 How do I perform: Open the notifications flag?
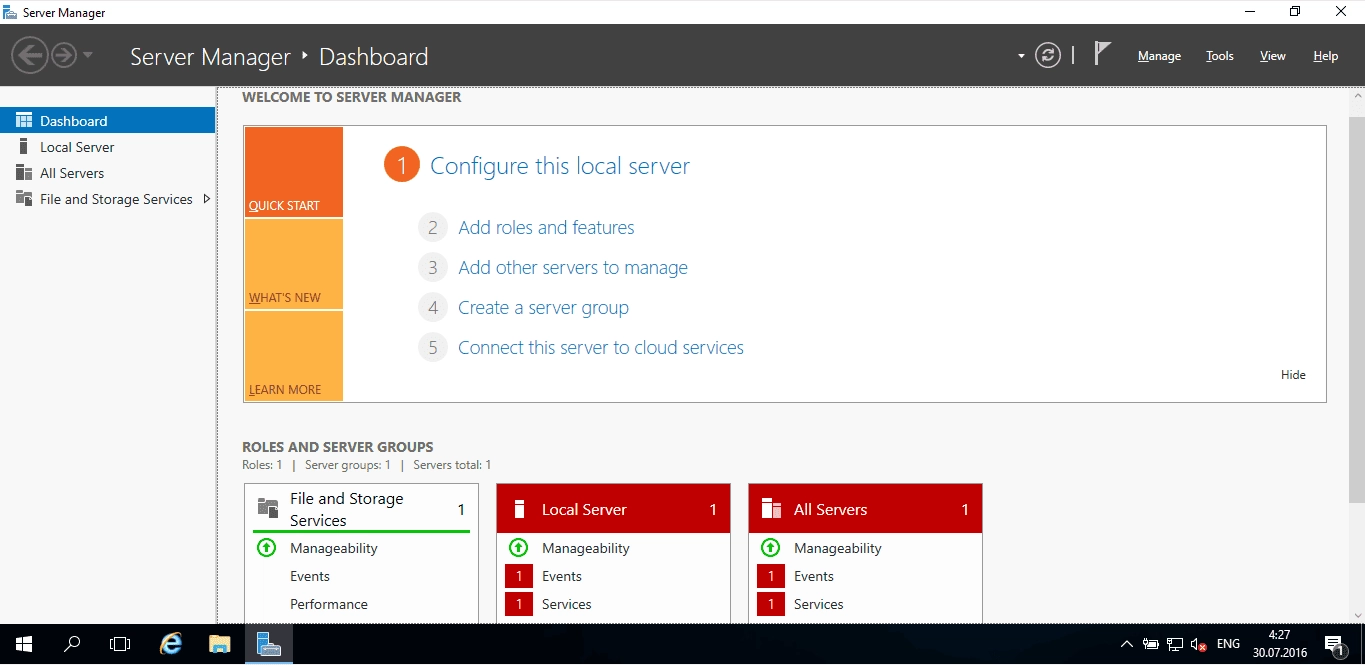(x=1102, y=54)
